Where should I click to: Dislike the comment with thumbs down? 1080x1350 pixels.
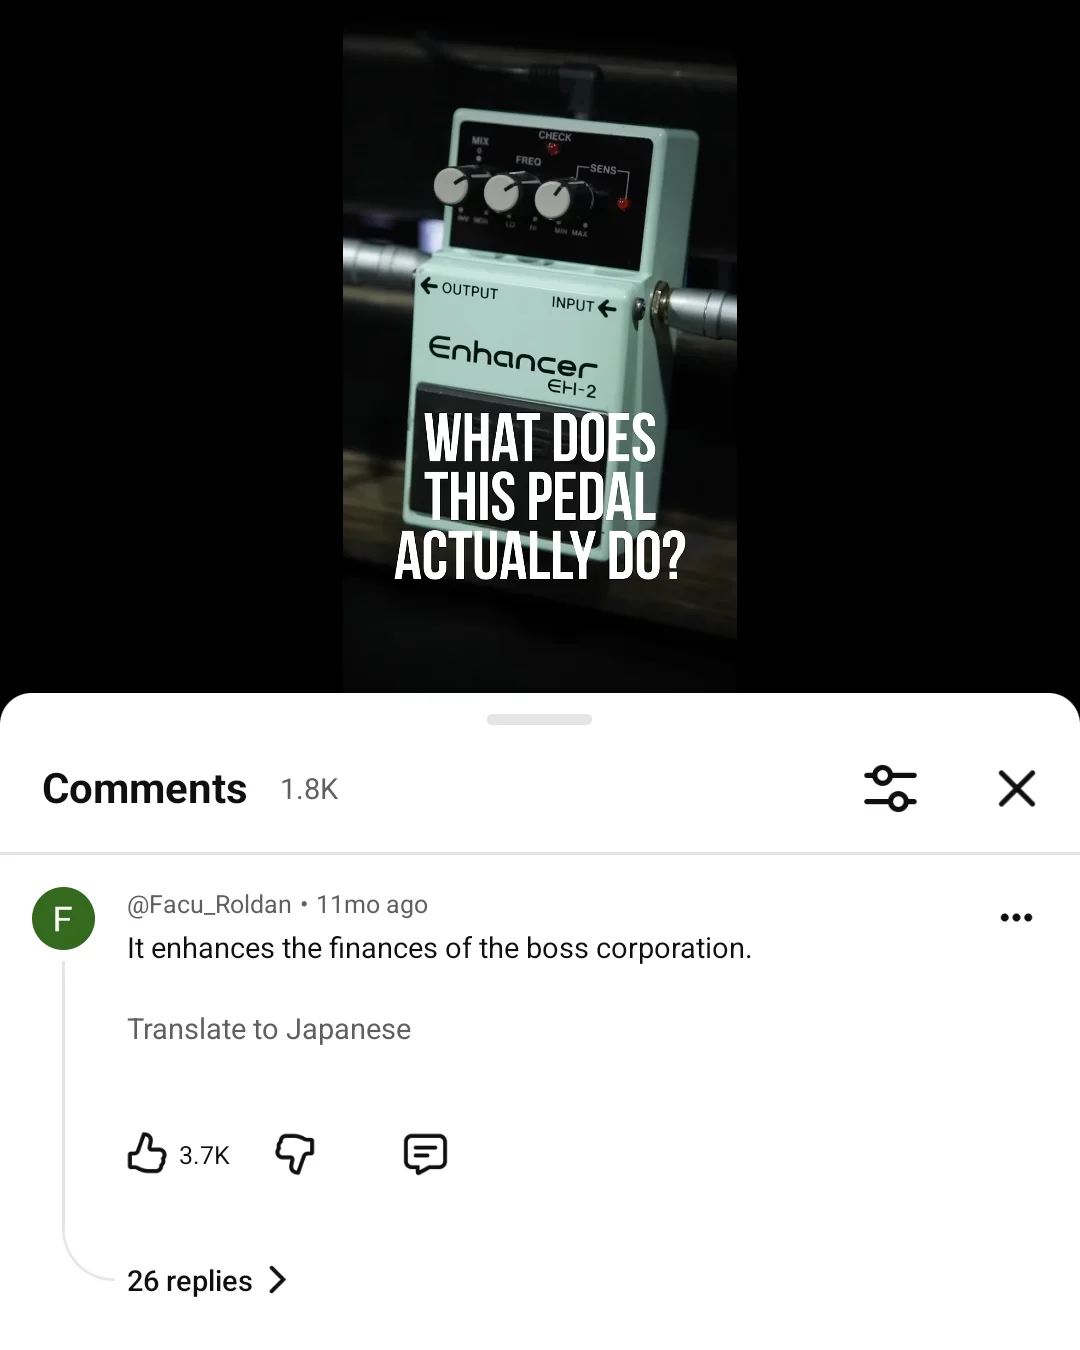[295, 1154]
